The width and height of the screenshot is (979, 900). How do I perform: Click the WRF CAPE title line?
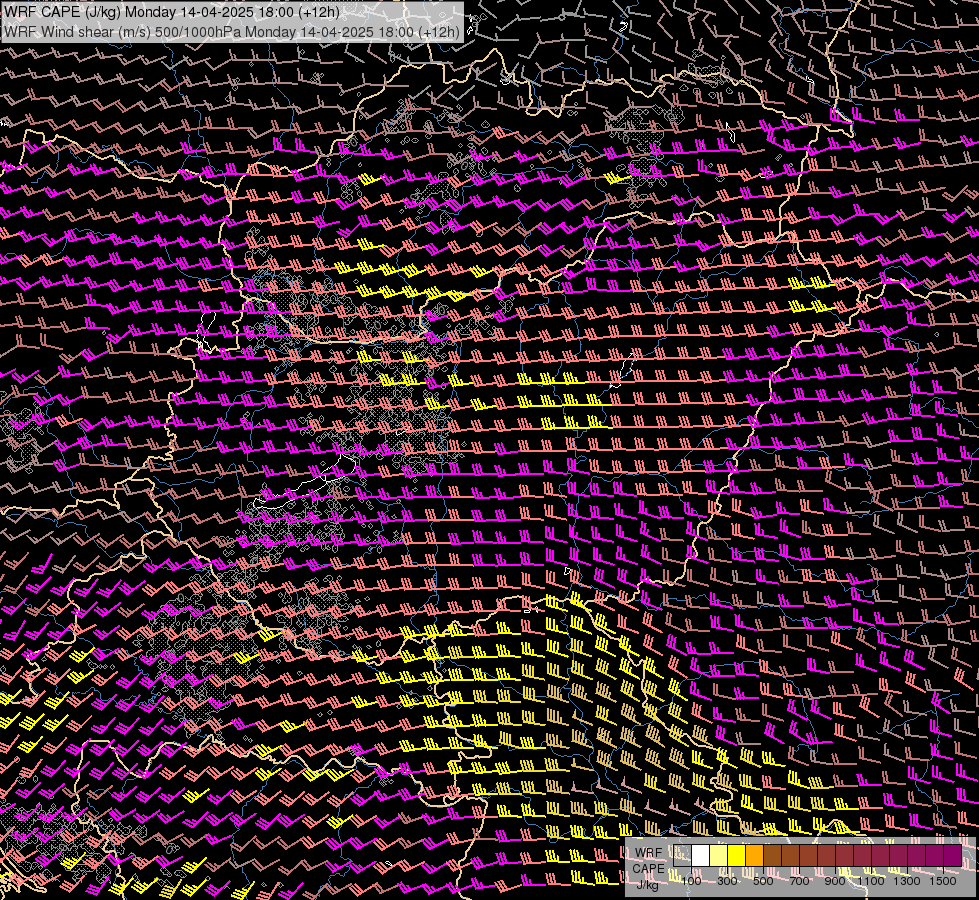coord(172,12)
